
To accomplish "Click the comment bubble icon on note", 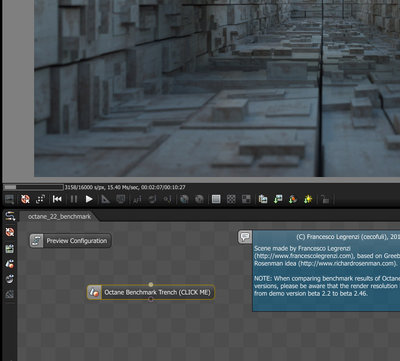I will click(x=245, y=237).
